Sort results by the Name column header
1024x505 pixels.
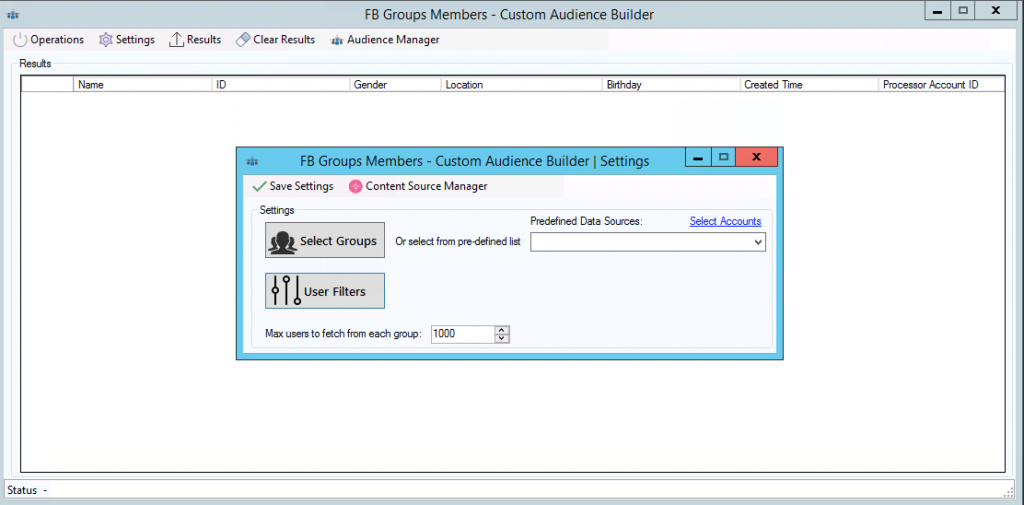pyautogui.click(x=142, y=84)
